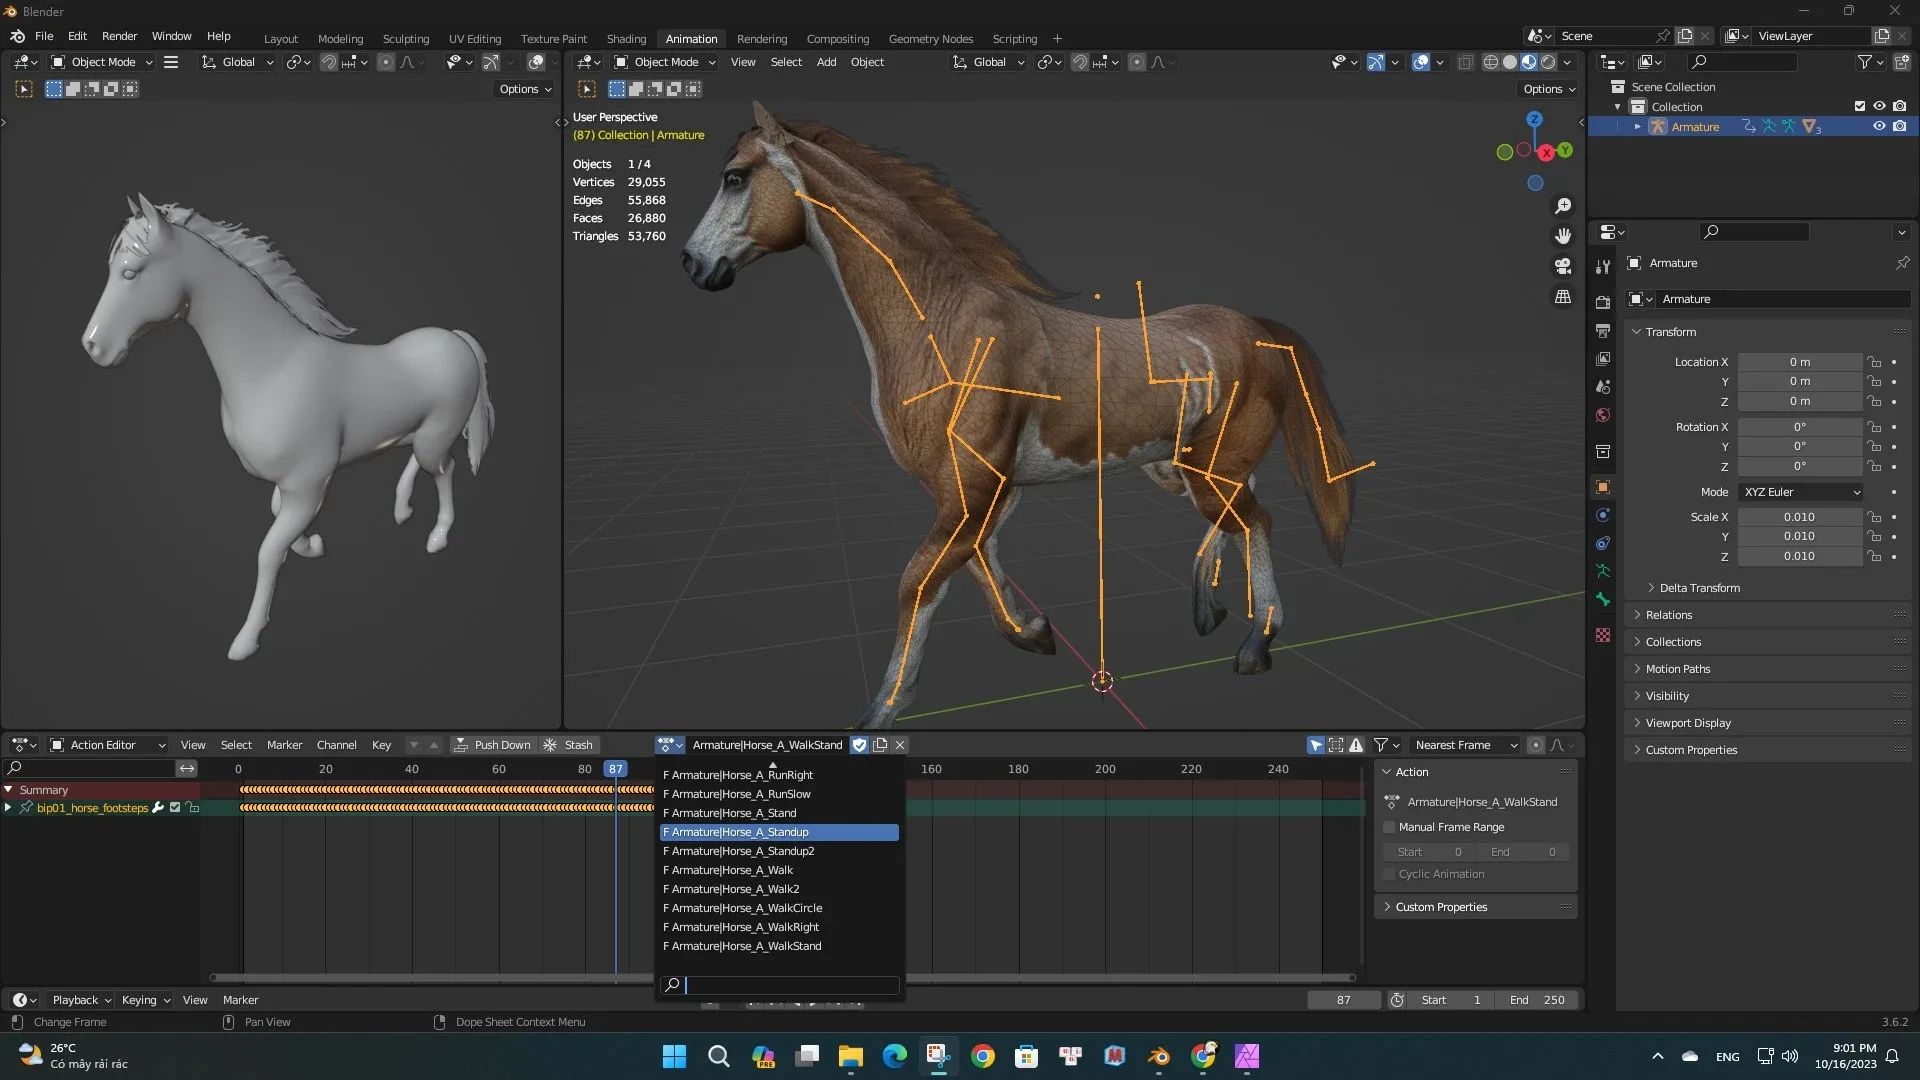This screenshot has width=1920, height=1080.
Task: Select only-selected filter arrow in Action Editor
Action: coord(1316,745)
